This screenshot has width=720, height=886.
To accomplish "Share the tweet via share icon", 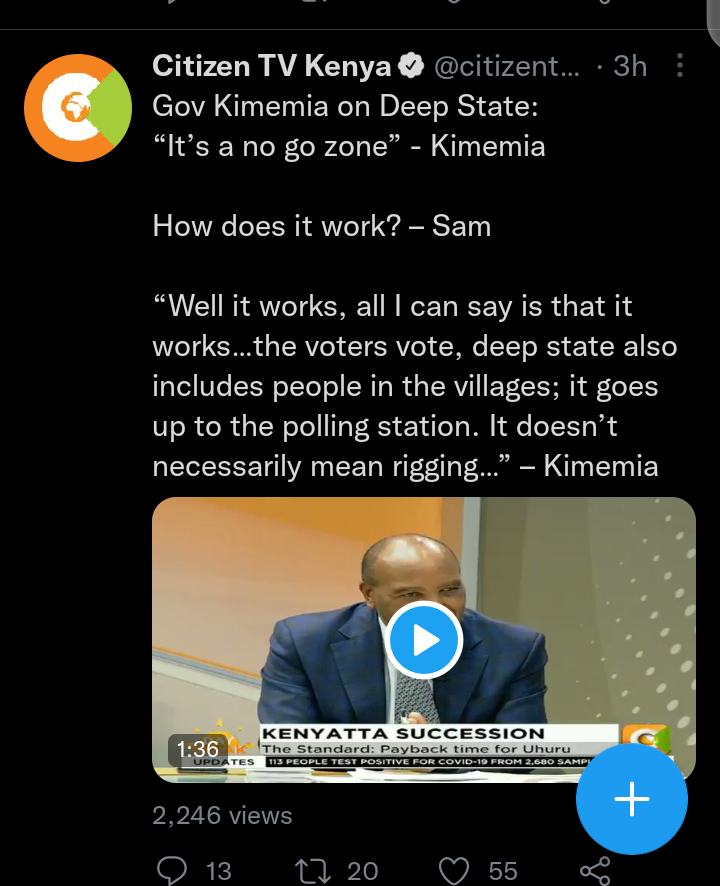I will pos(596,871).
